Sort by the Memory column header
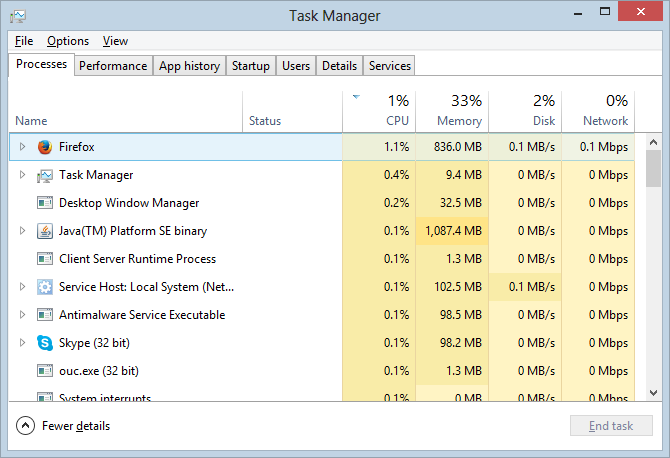The width and height of the screenshot is (670, 458). tap(452, 112)
